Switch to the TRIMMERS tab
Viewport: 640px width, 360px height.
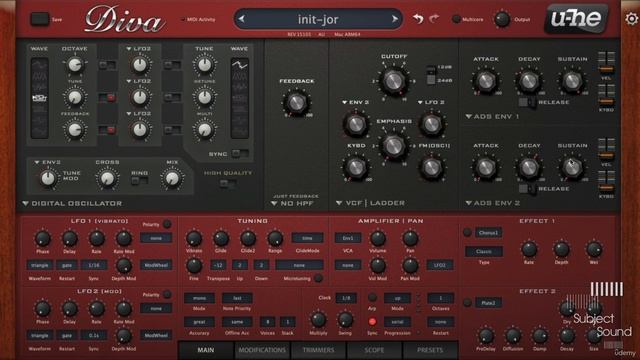pos(318,350)
